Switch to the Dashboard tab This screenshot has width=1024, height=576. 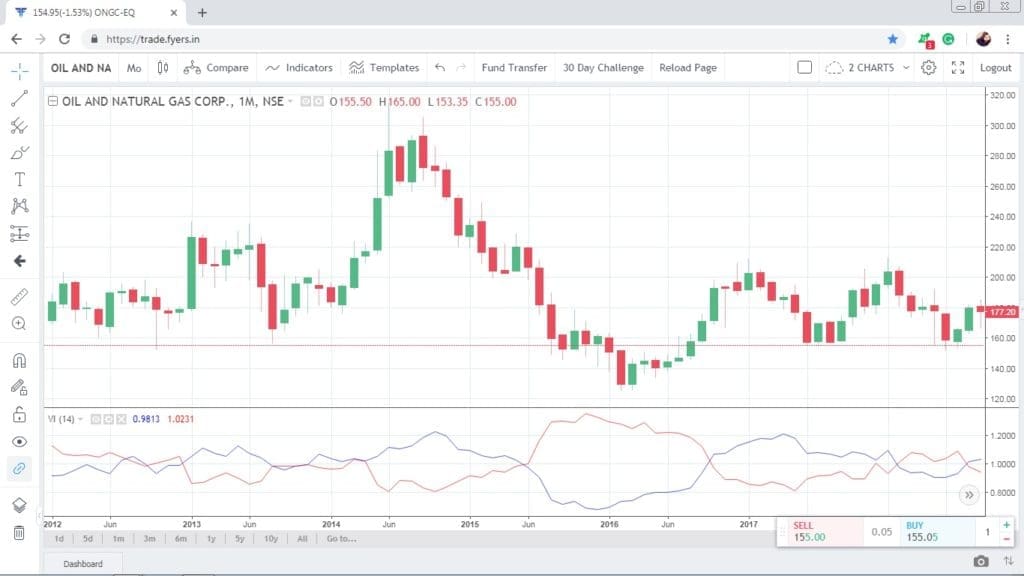pyautogui.click(x=84, y=563)
